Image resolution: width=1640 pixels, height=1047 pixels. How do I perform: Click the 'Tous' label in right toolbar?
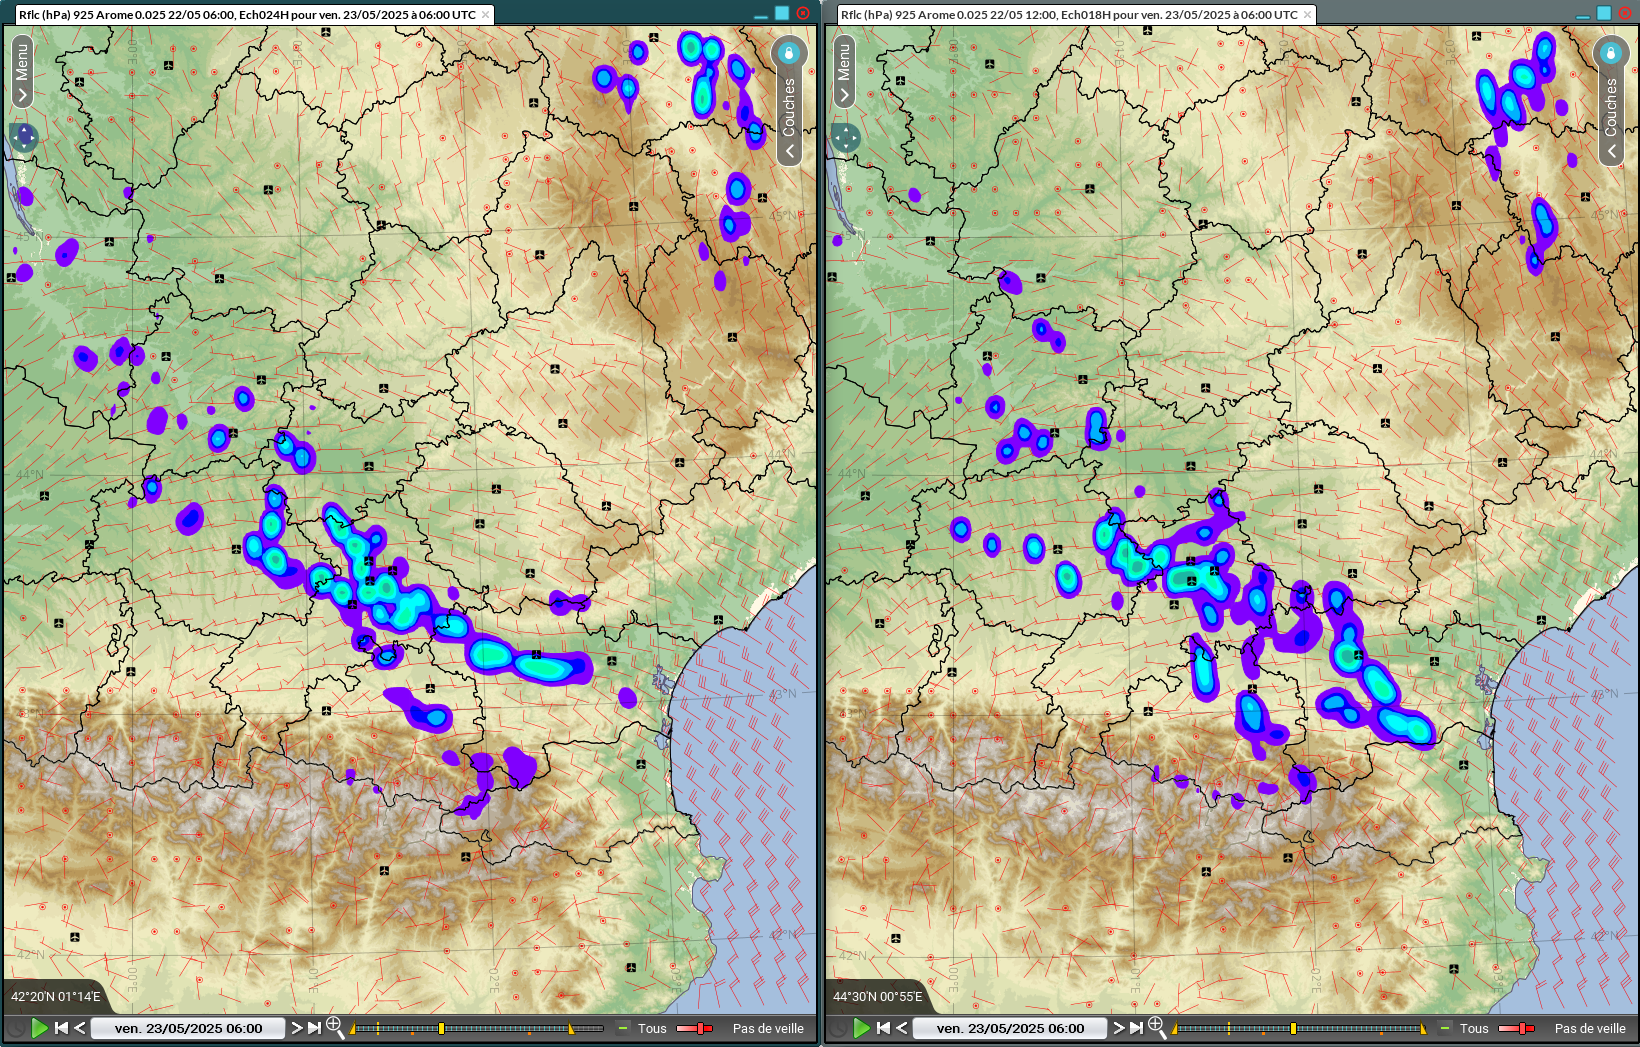pos(1474,1028)
